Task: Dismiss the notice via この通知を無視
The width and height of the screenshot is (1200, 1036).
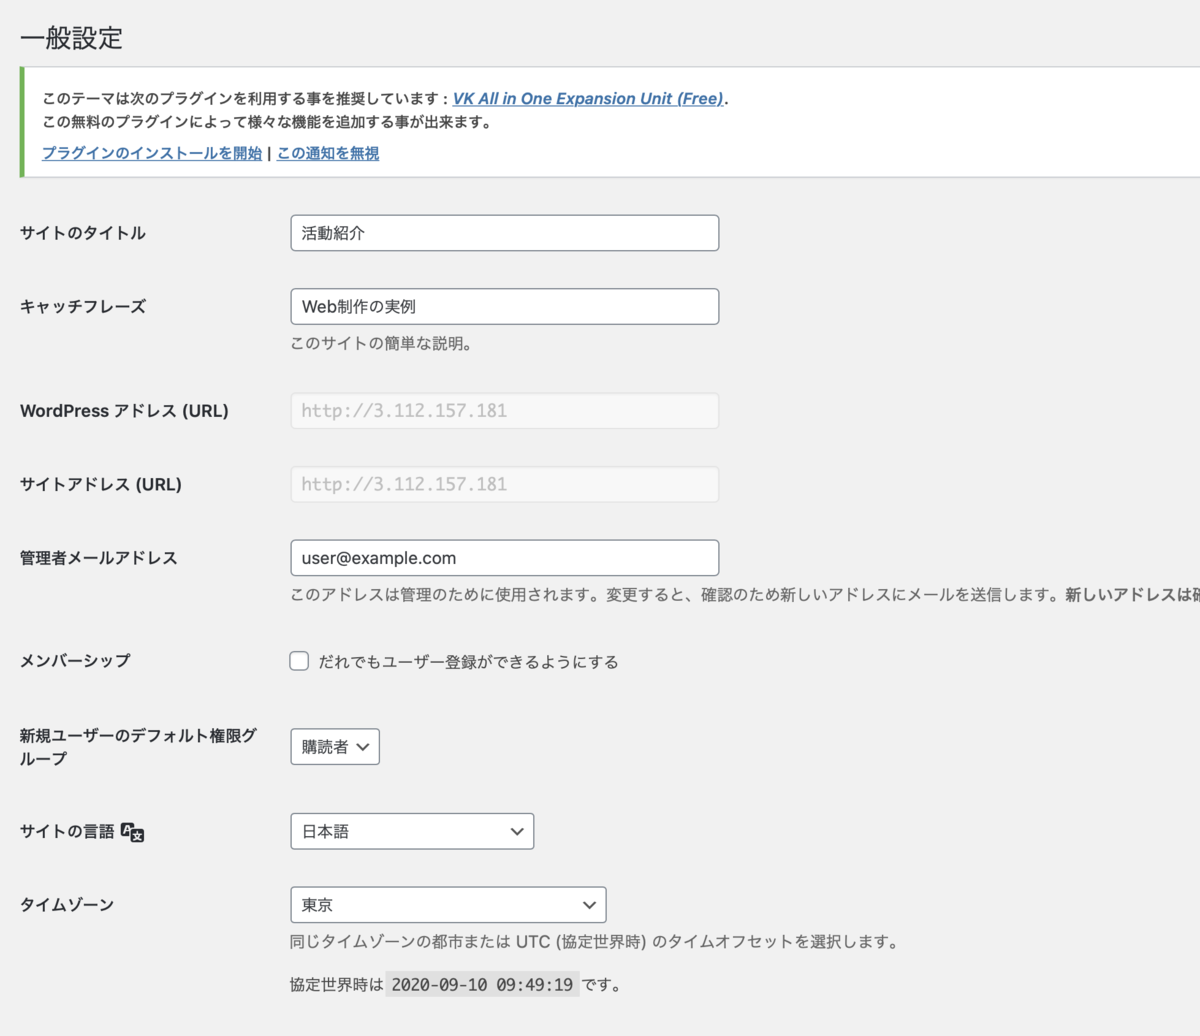Action: (x=327, y=153)
